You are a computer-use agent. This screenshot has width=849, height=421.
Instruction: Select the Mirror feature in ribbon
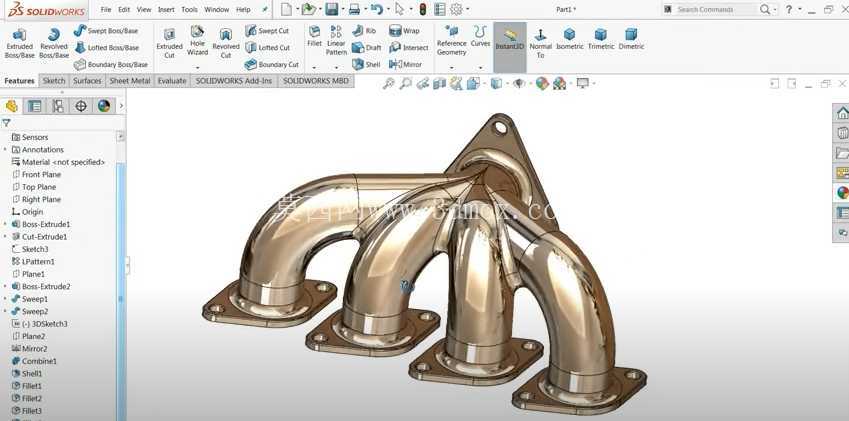point(406,64)
